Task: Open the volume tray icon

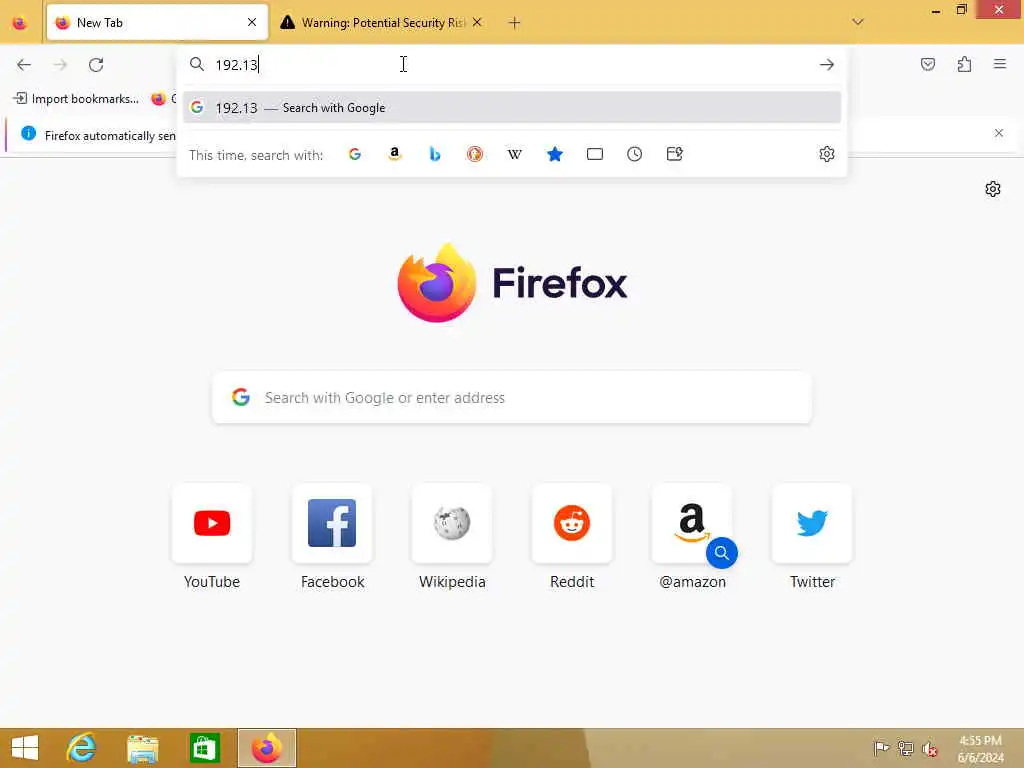Action: point(930,749)
